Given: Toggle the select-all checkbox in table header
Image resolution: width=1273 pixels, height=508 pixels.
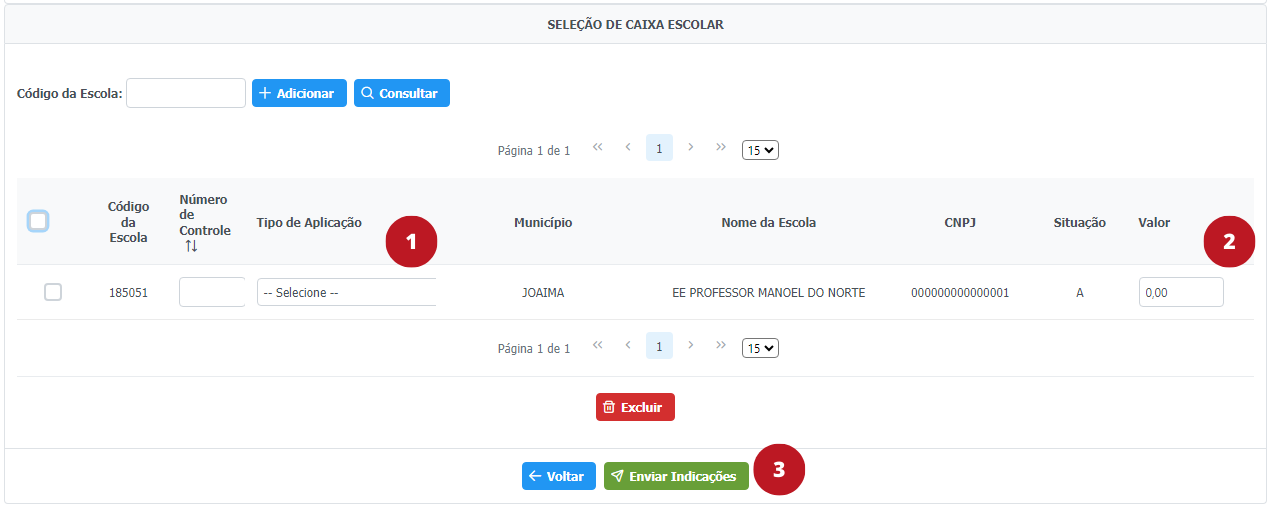Looking at the screenshot, I should coord(38,221).
